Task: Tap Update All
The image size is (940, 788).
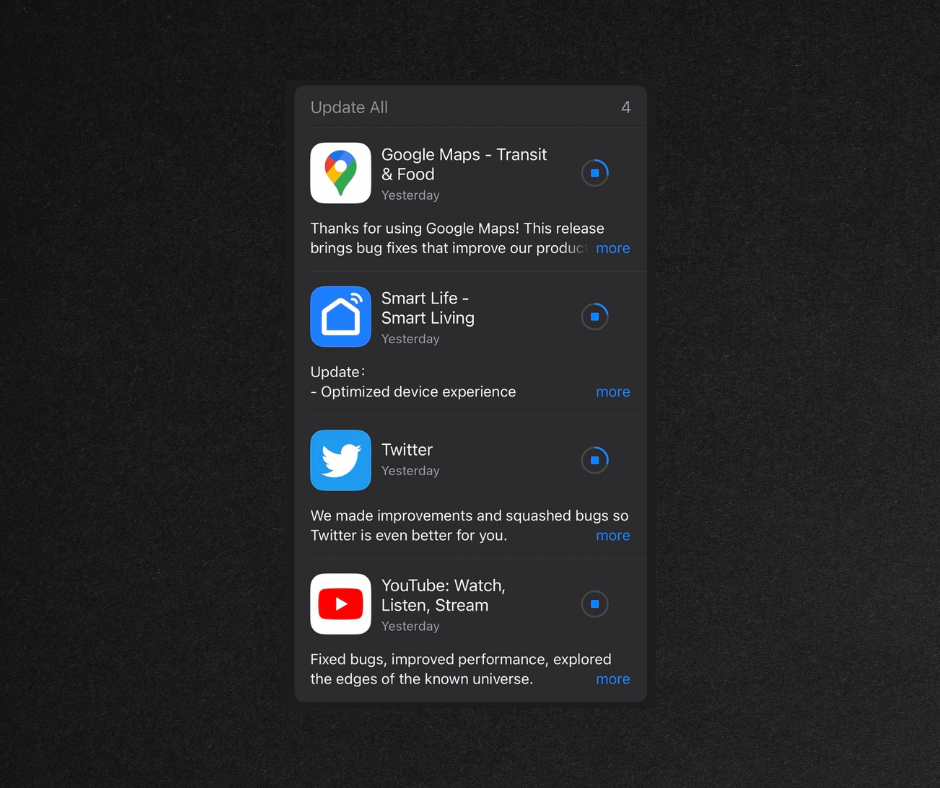Action: (x=349, y=107)
